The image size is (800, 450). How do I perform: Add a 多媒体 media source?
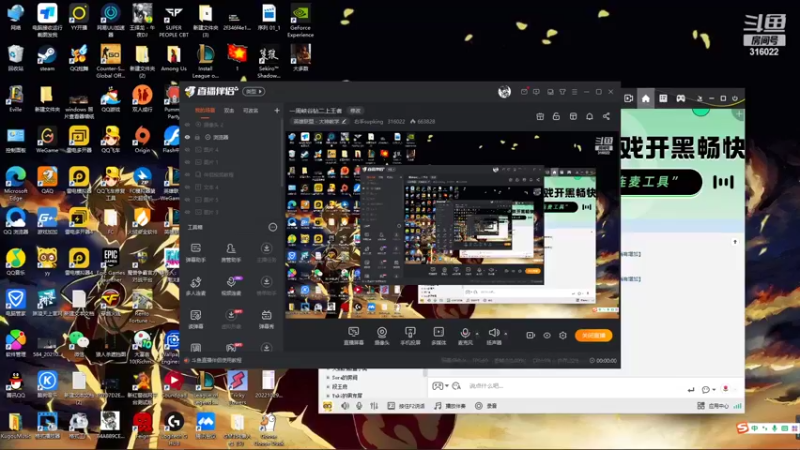pyautogui.click(x=438, y=336)
